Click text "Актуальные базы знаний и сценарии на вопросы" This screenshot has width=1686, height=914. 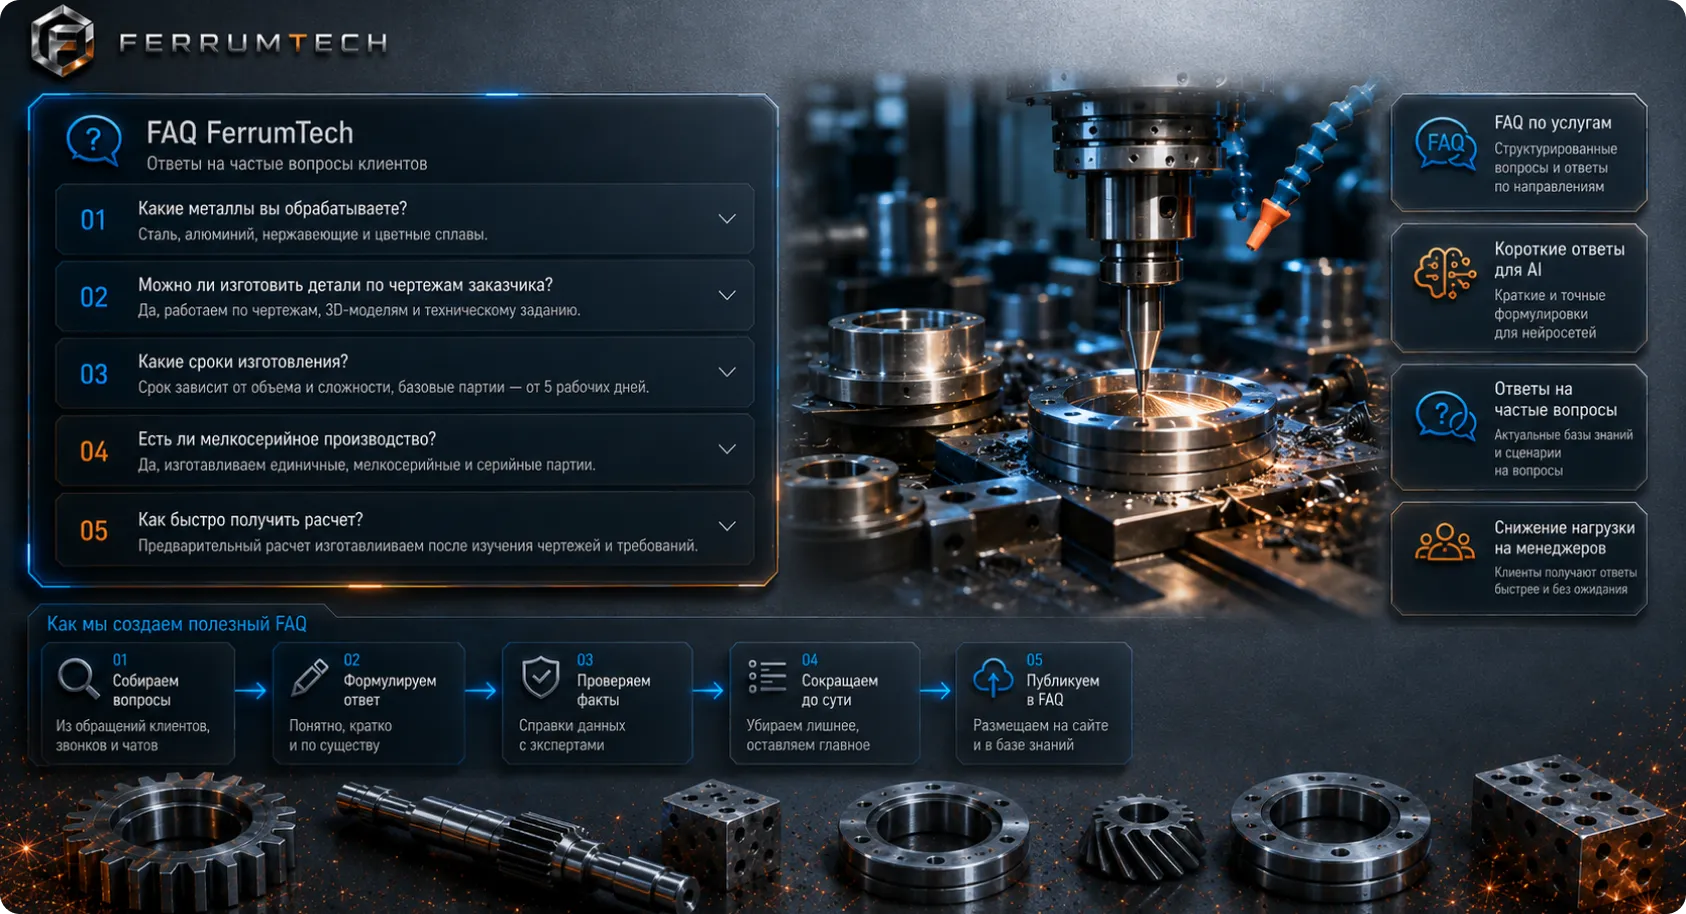pyautogui.click(x=1563, y=453)
